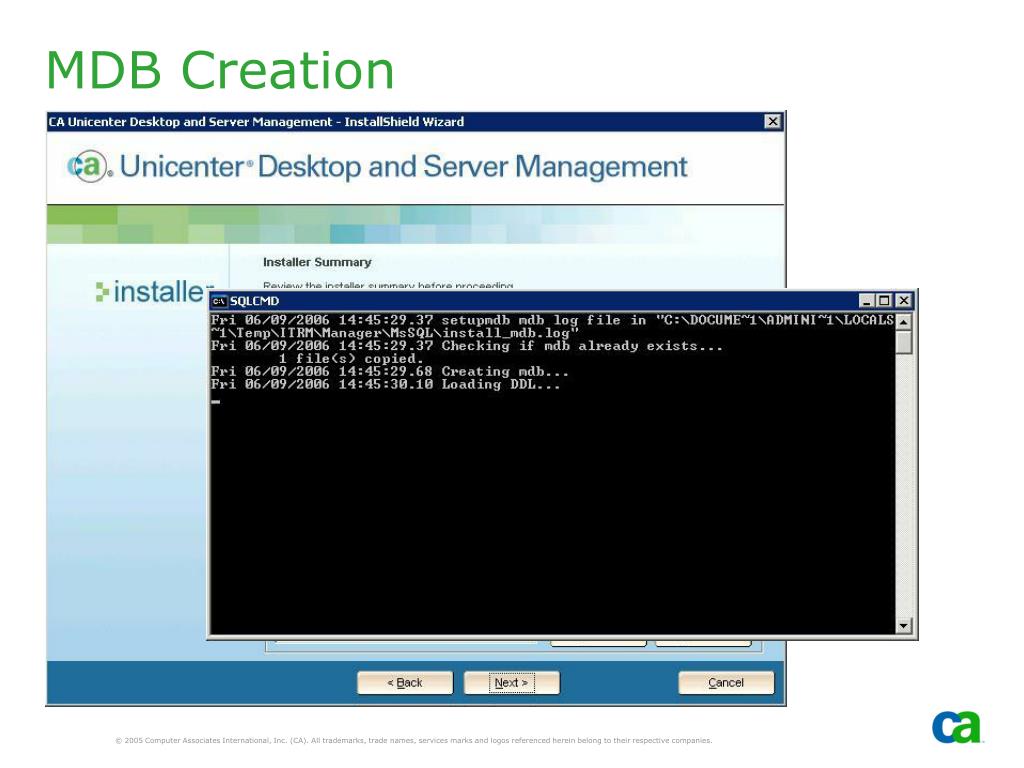Click scroll up arrow in SQLCMD window
1024x768 pixels.
(x=903, y=322)
